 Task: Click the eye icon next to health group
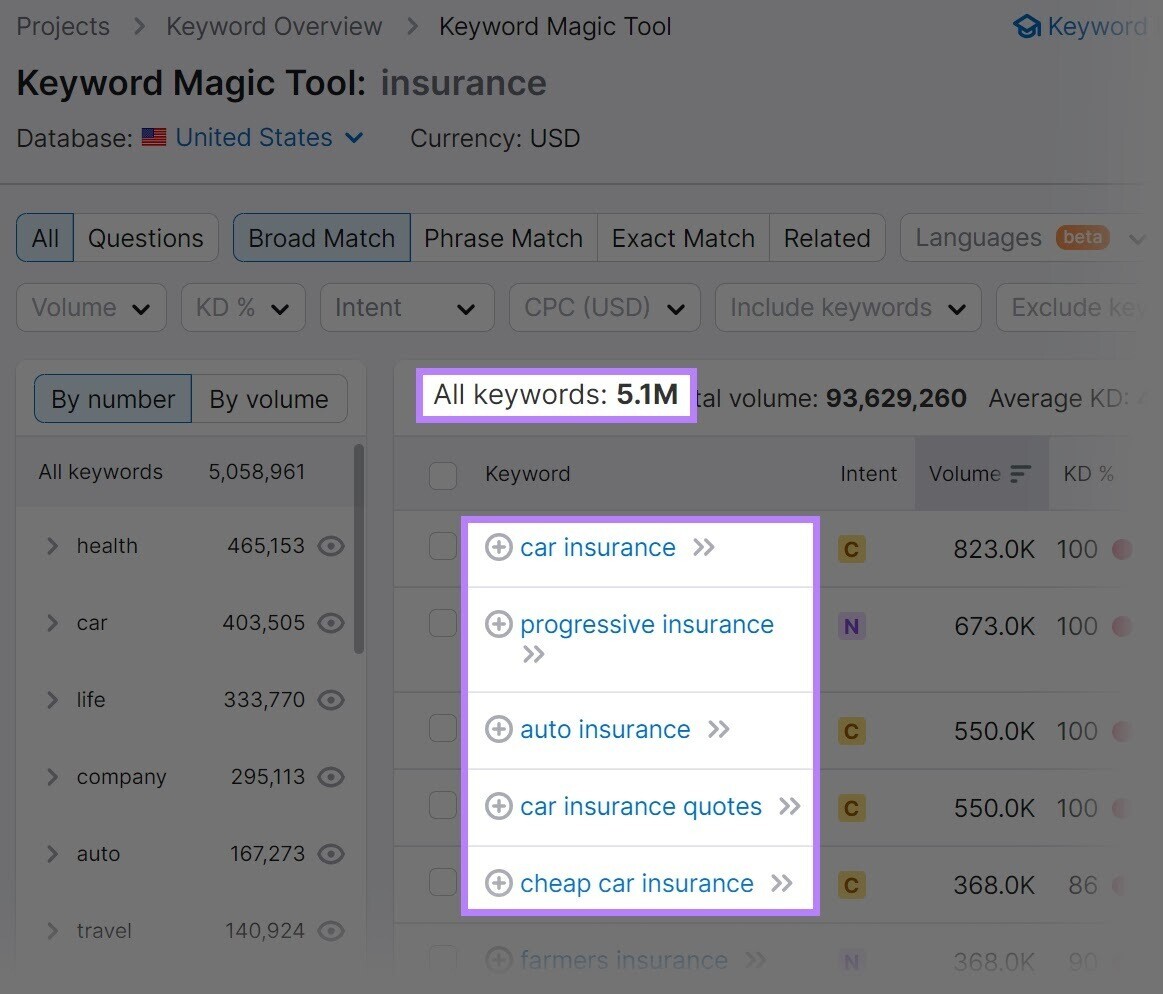pos(331,546)
